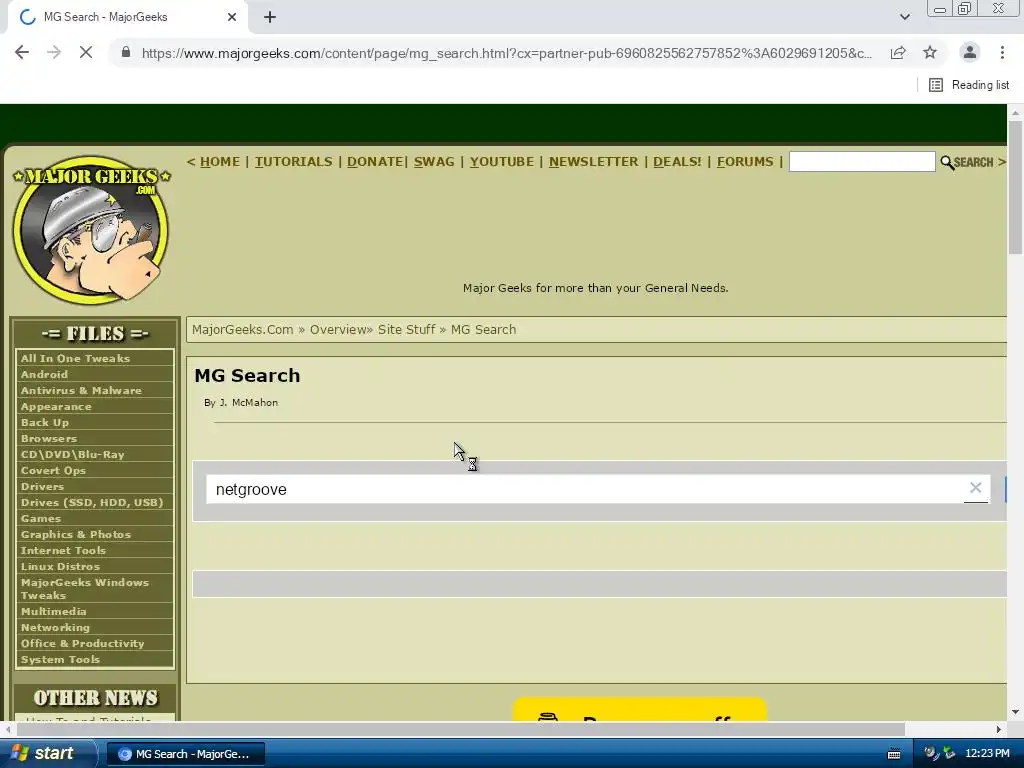
Task: Select the MG Search - MajorGeeks tab
Action: 127,18
